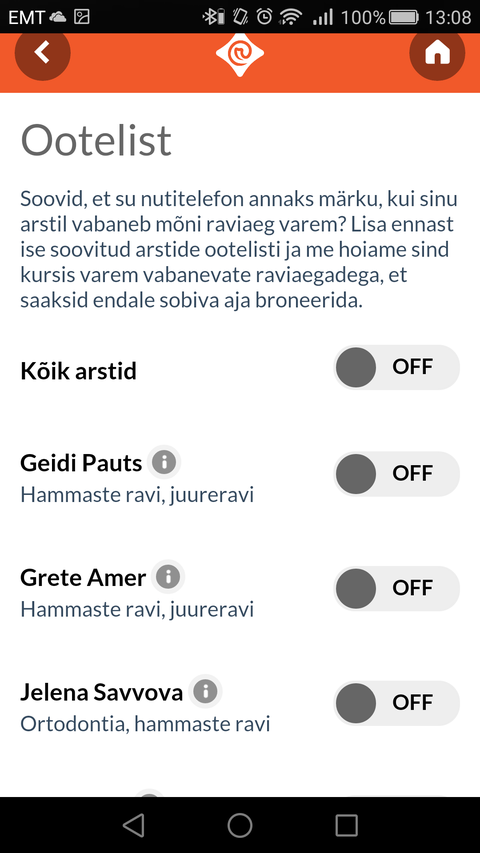The height and width of the screenshot is (853, 480).
Task: Tap the Ootelist page heading
Action: point(96,140)
